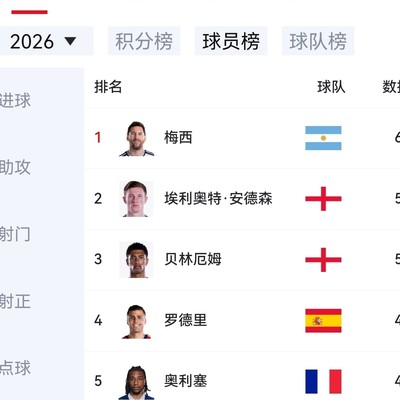Click England flag icon next to 埃利奥特·安德森
The height and width of the screenshot is (400, 400).
coord(323,199)
